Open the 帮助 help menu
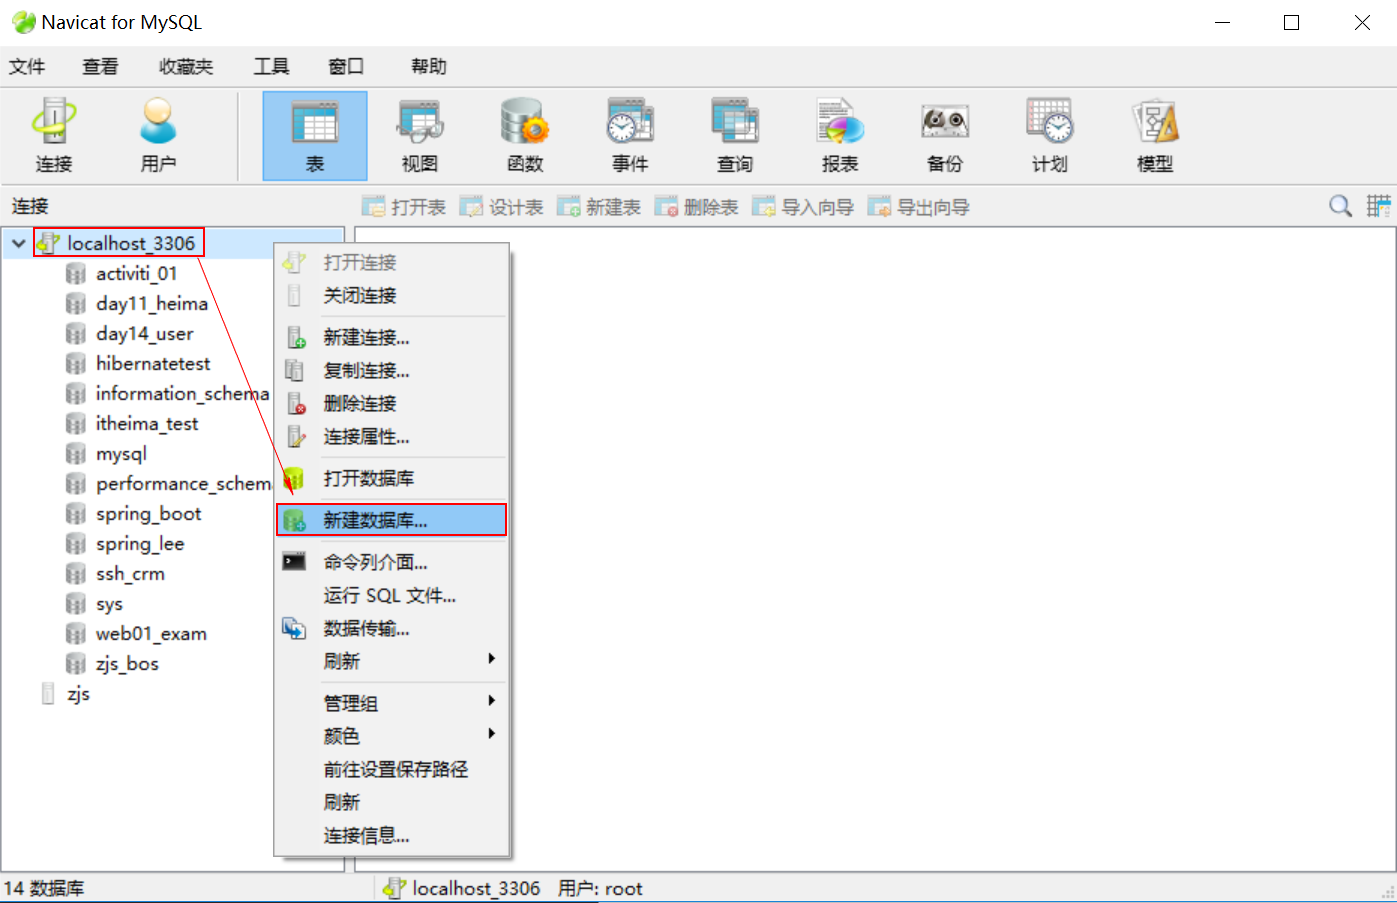 click(x=429, y=66)
